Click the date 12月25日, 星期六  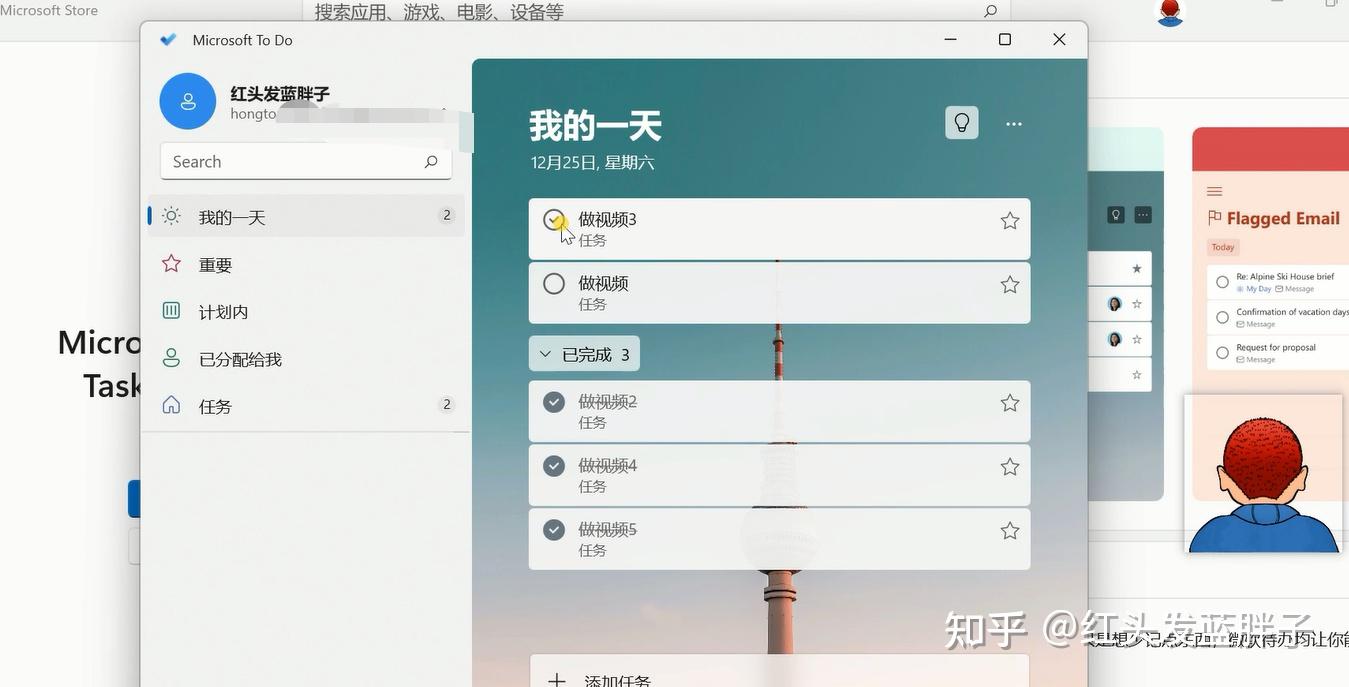coord(592,162)
